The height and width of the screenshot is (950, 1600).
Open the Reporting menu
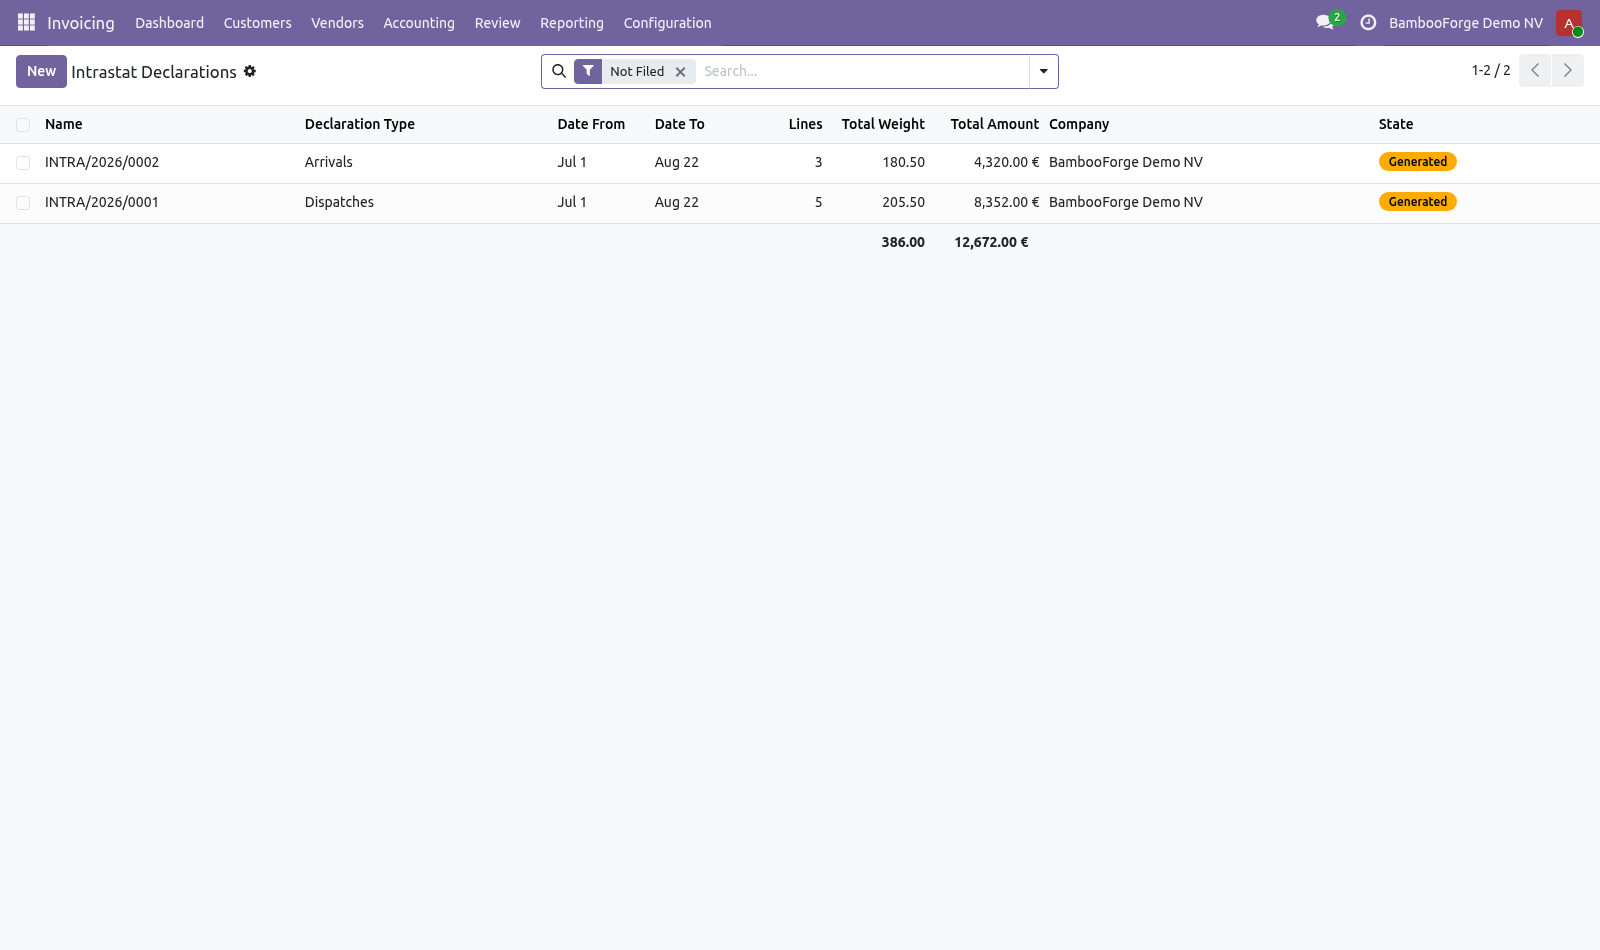click(572, 23)
